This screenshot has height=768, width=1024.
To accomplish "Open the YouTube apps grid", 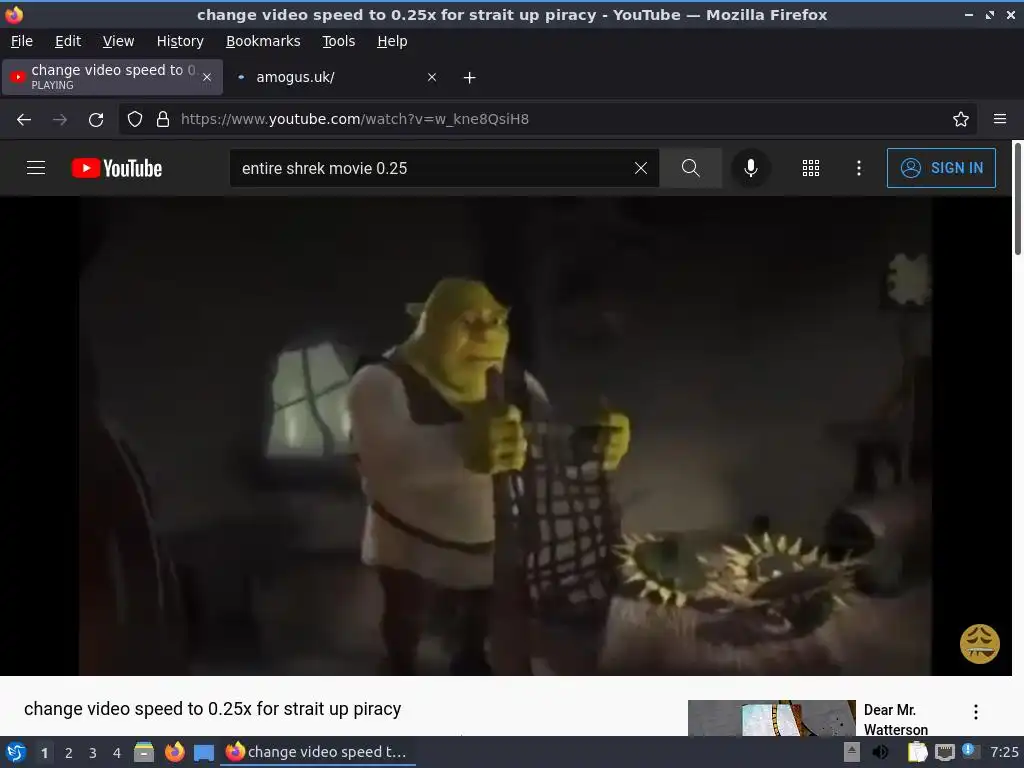I will (x=810, y=168).
